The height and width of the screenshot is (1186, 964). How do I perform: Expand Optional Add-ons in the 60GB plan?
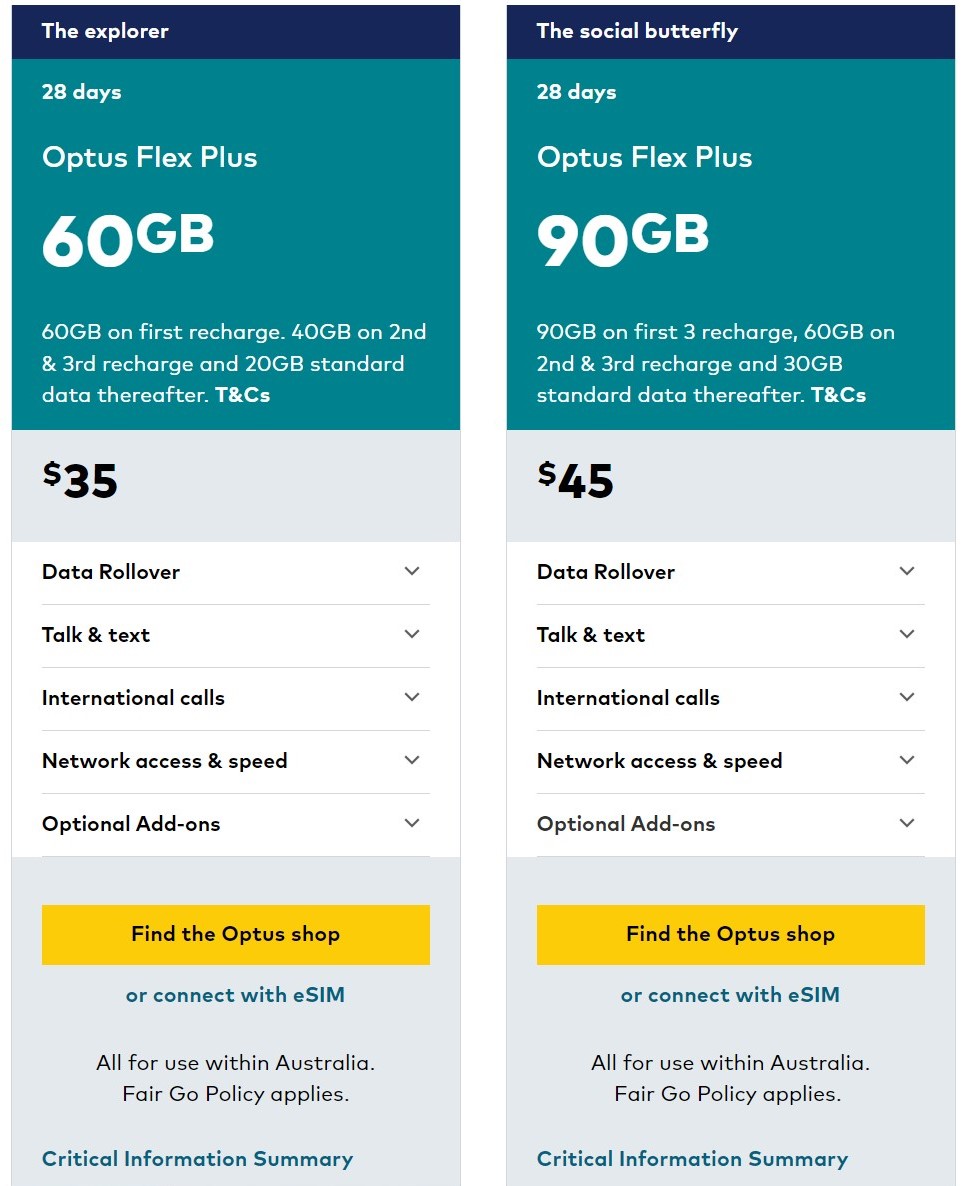click(235, 824)
